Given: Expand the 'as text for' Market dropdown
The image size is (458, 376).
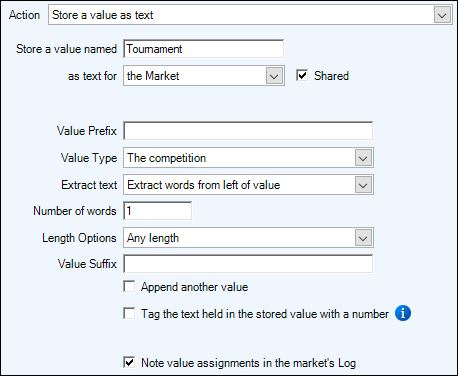Looking at the screenshot, I should [274, 76].
